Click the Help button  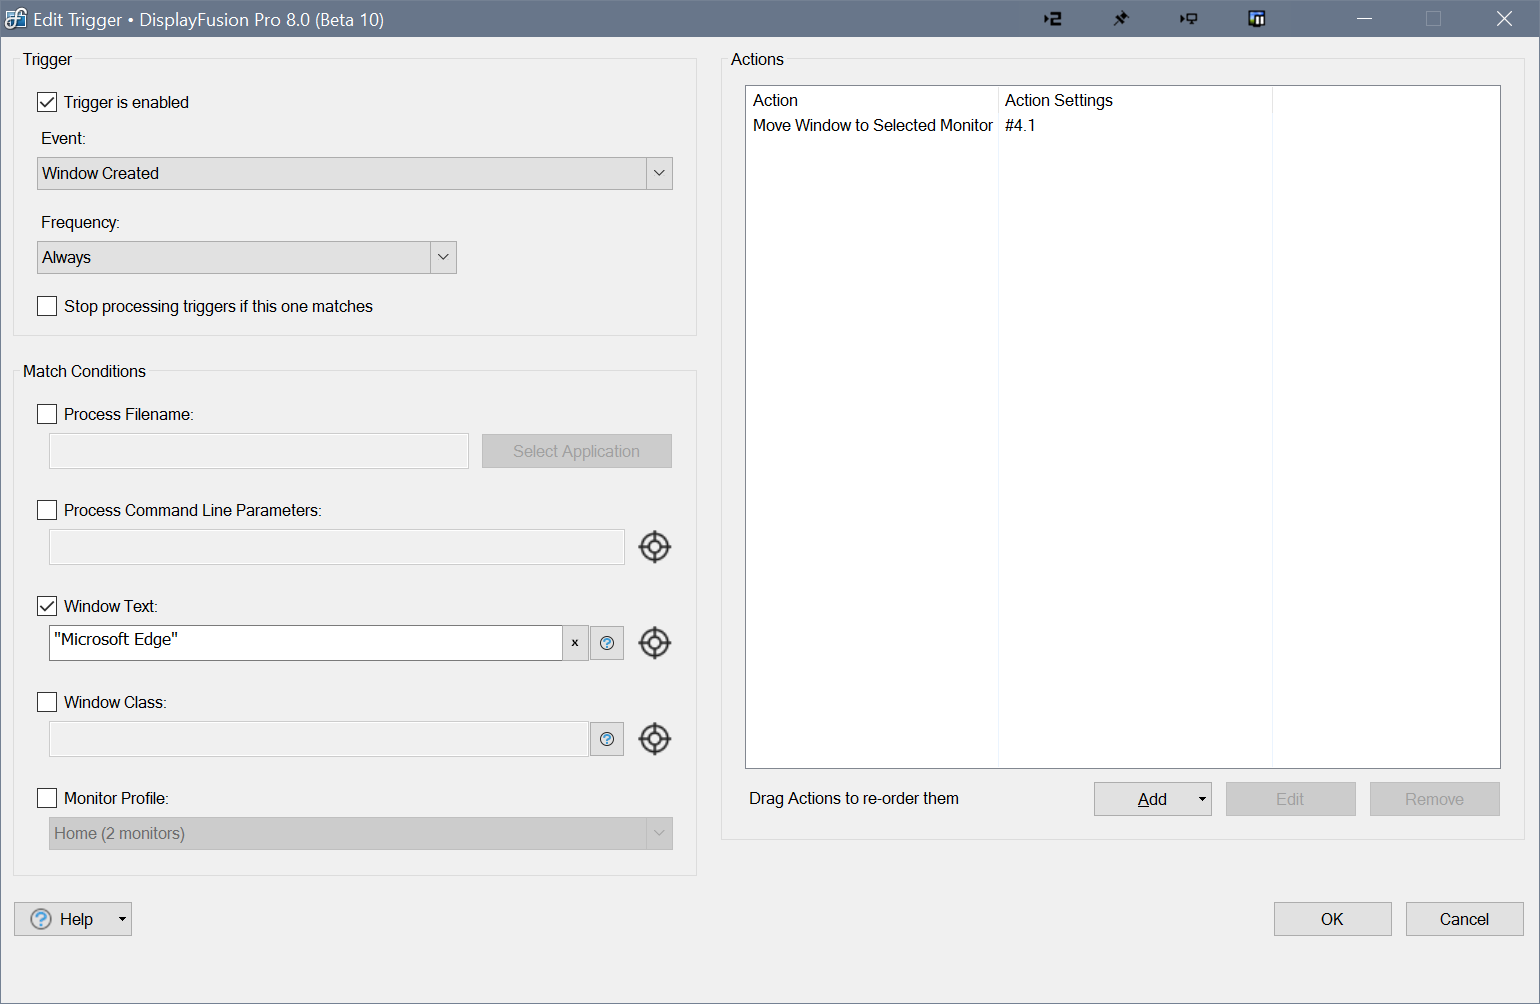click(x=63, y=919)
